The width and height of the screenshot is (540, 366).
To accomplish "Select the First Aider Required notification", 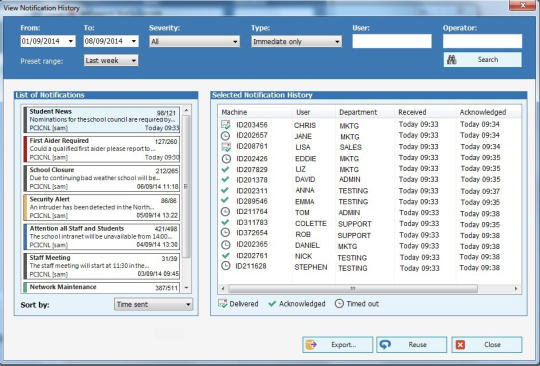I will click(x=102, y=149).
